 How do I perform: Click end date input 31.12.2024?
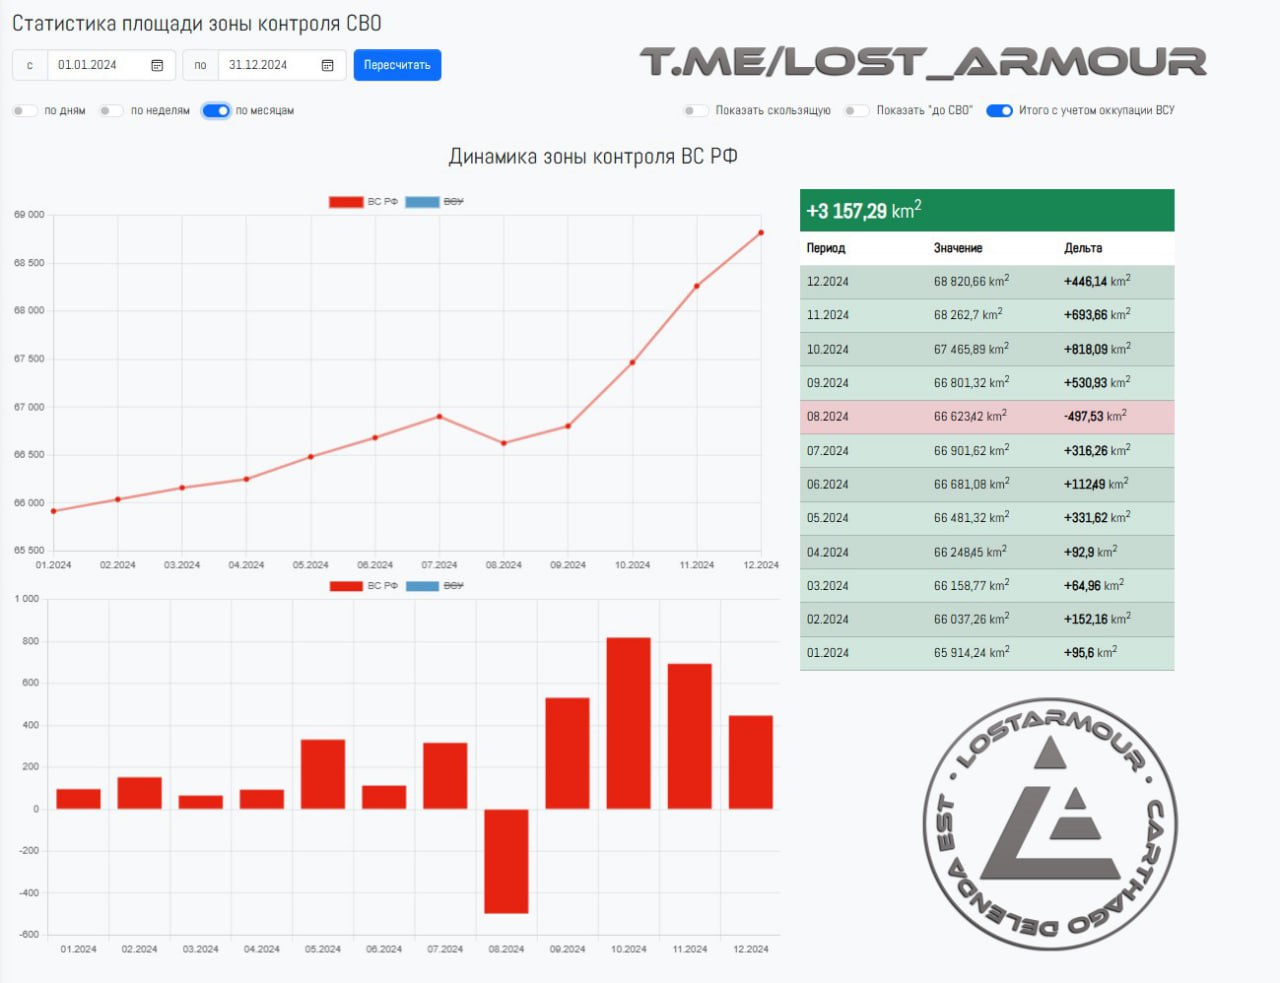tap(265, 65)
